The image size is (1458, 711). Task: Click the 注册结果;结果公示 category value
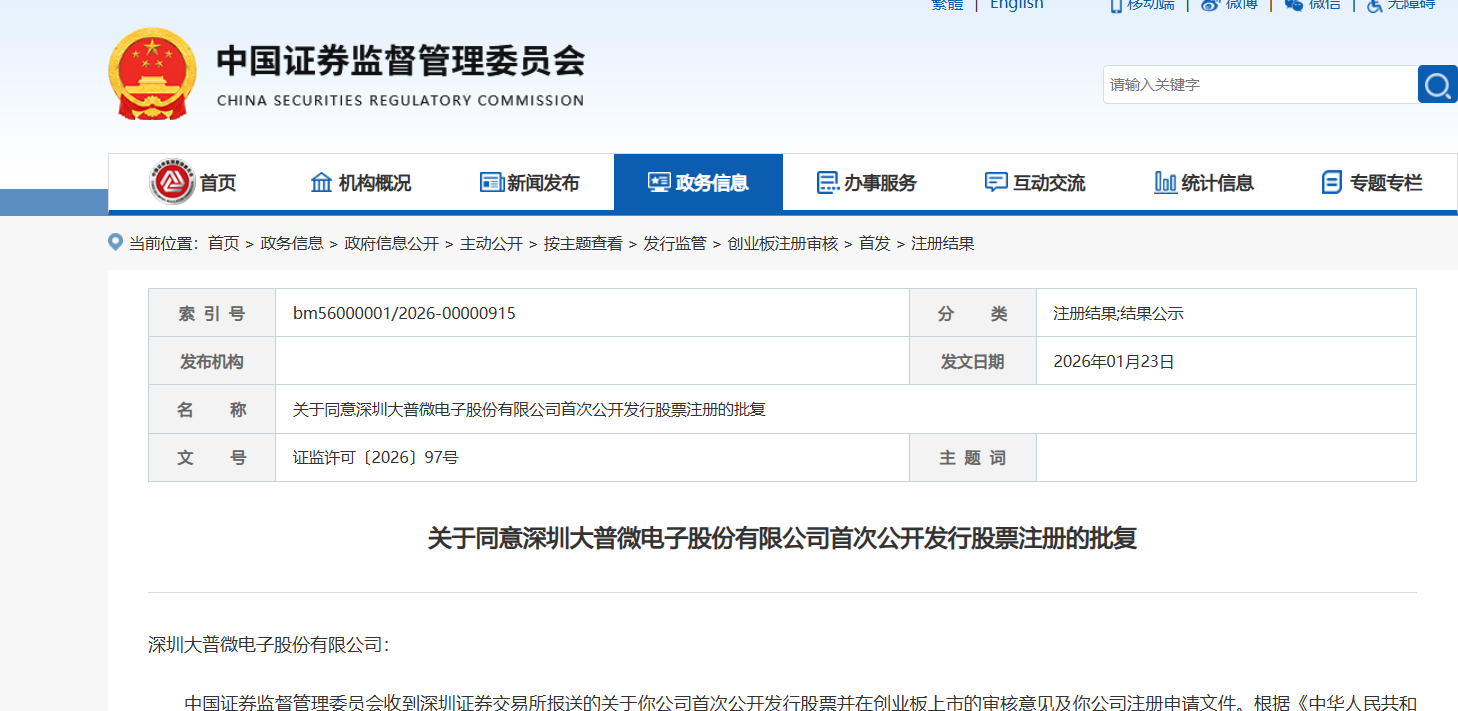(1118, 313)
